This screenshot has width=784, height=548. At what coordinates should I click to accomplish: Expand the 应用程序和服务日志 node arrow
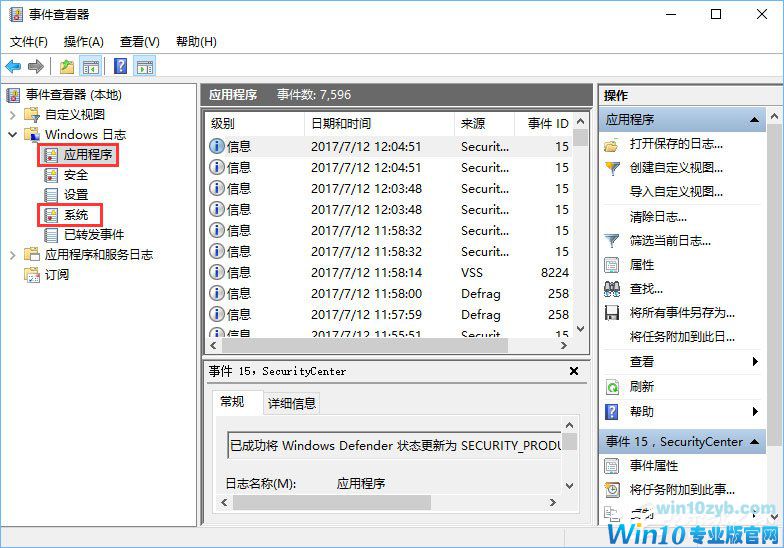point(13,254)
